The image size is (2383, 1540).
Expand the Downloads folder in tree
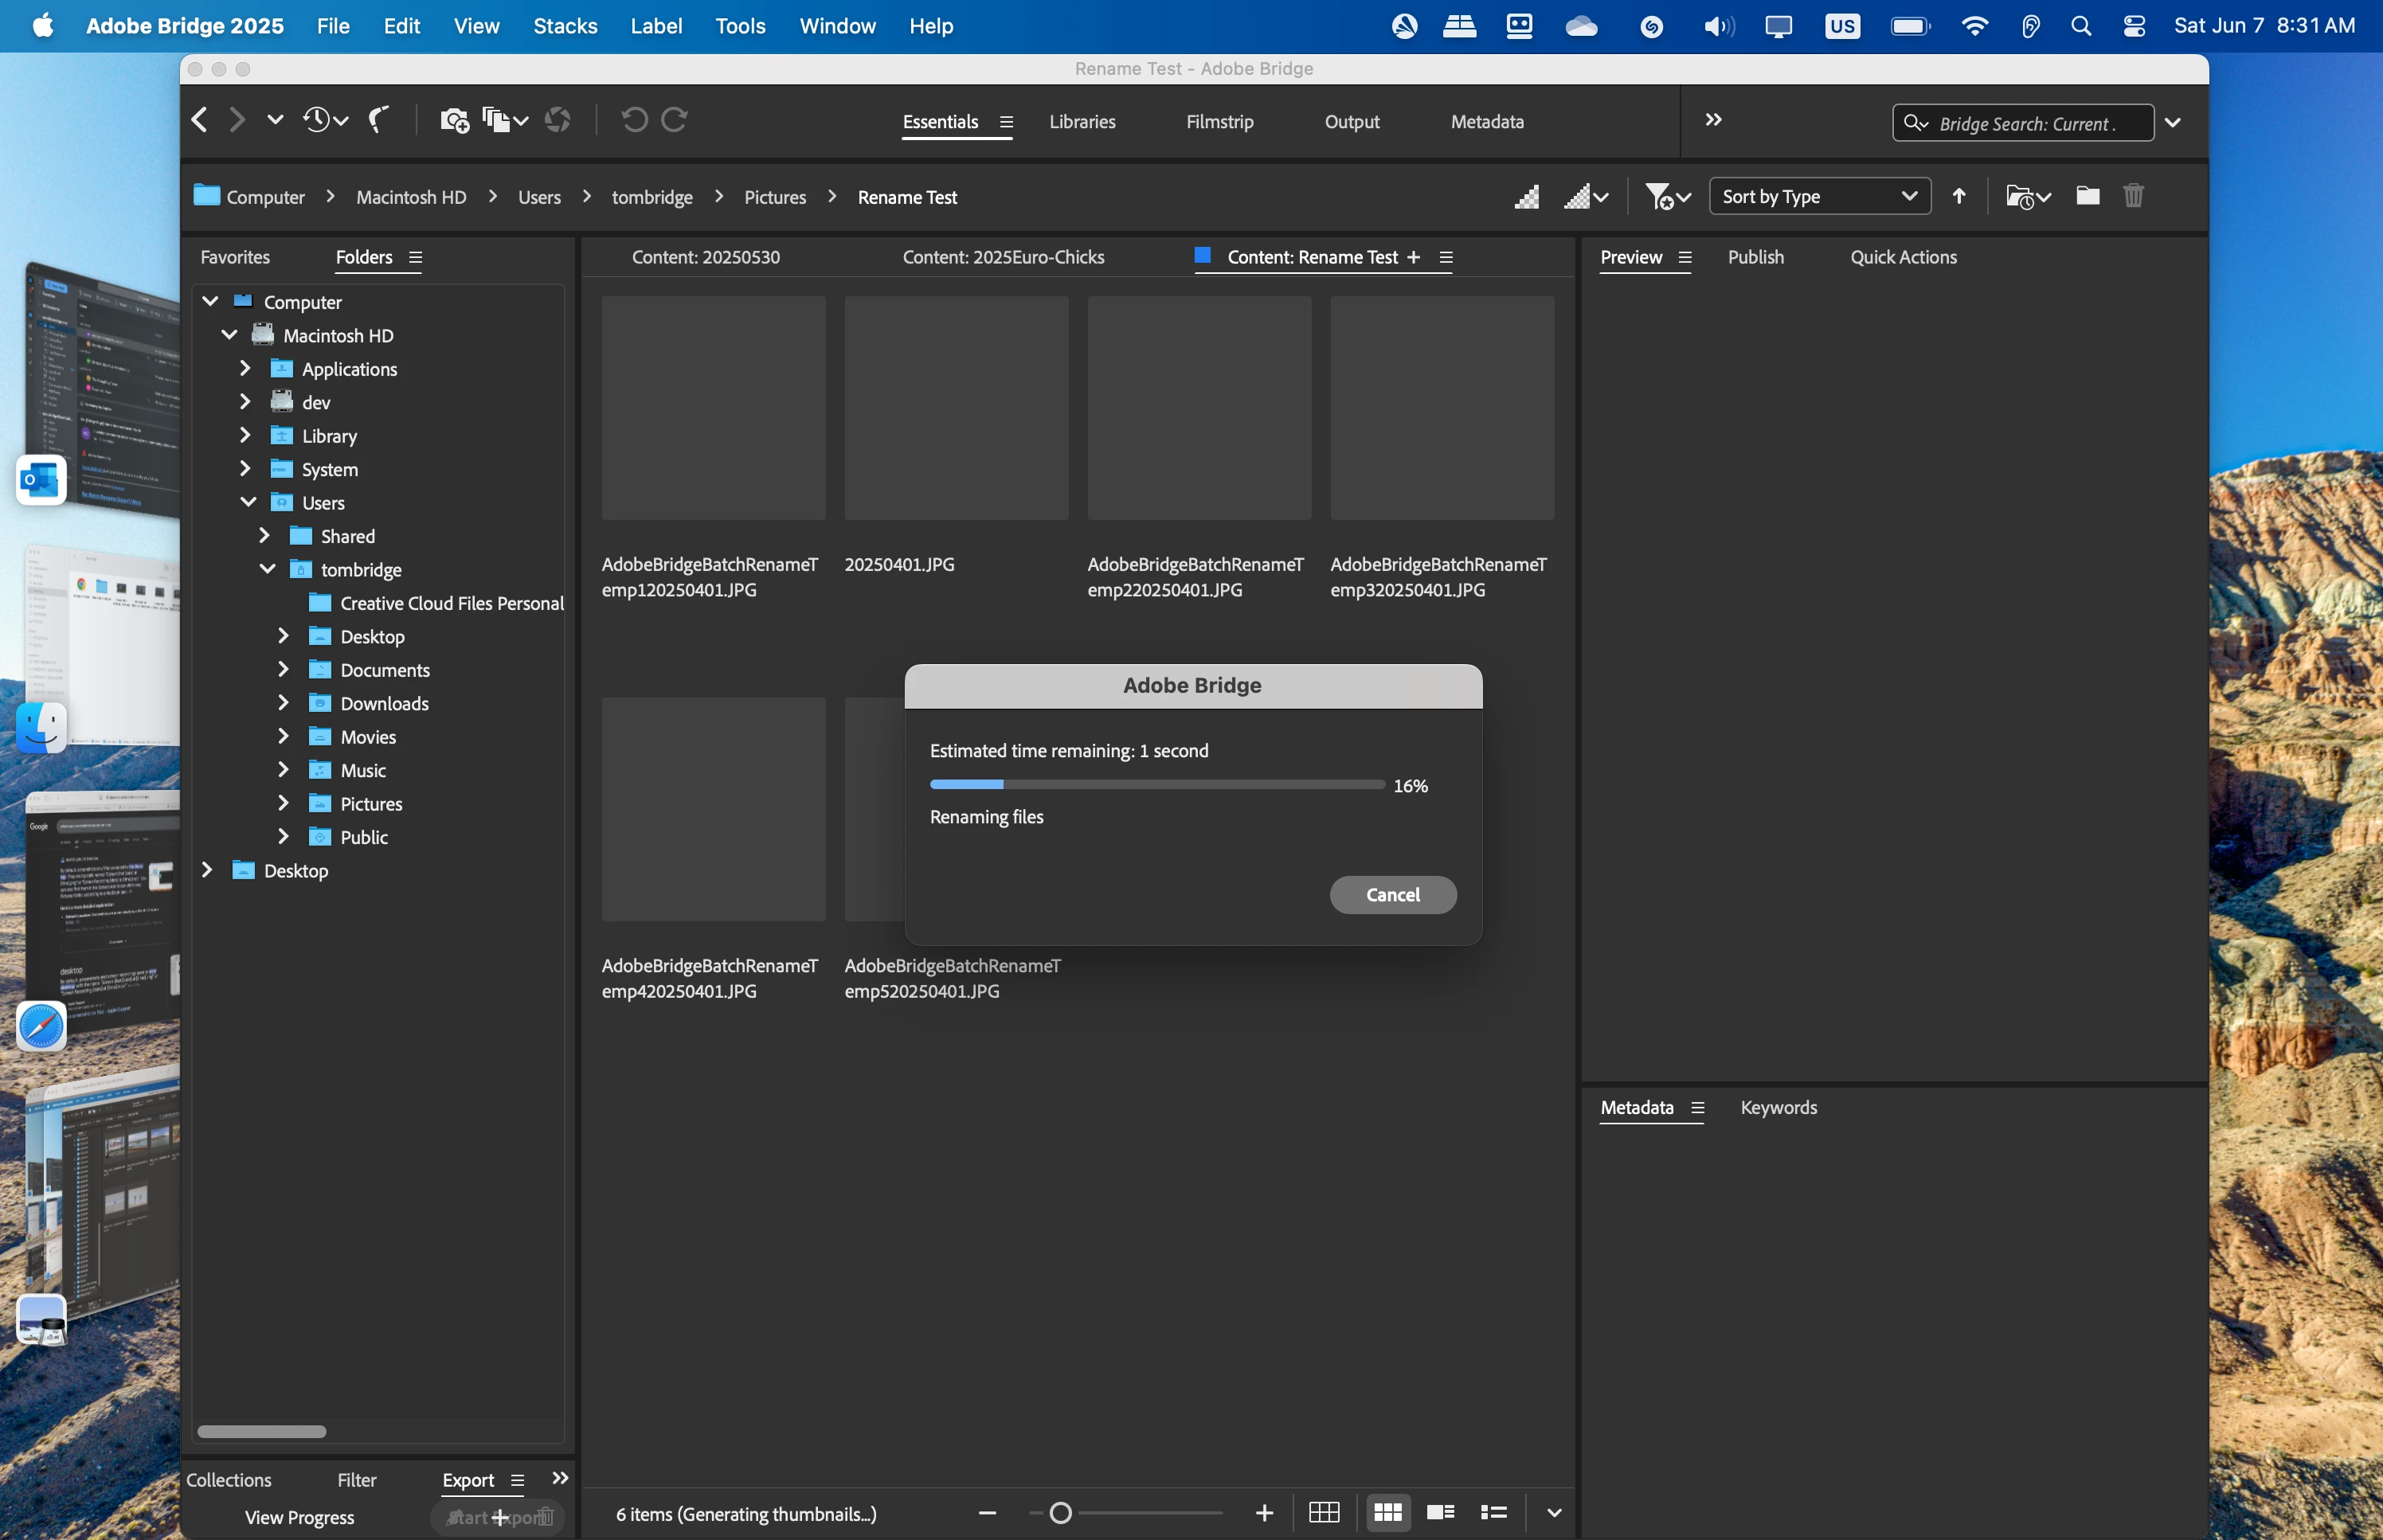283,703
